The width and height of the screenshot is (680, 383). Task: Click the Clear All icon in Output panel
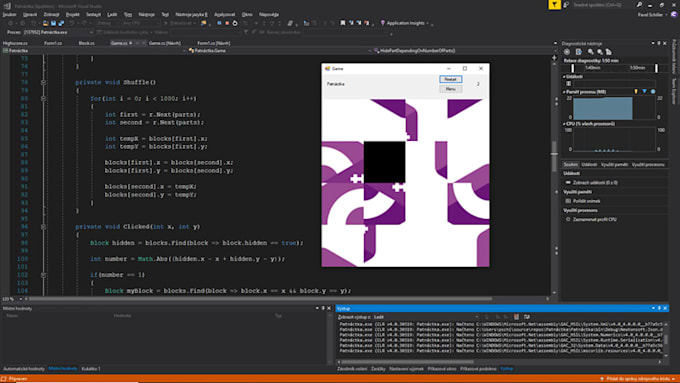point(516,317)
